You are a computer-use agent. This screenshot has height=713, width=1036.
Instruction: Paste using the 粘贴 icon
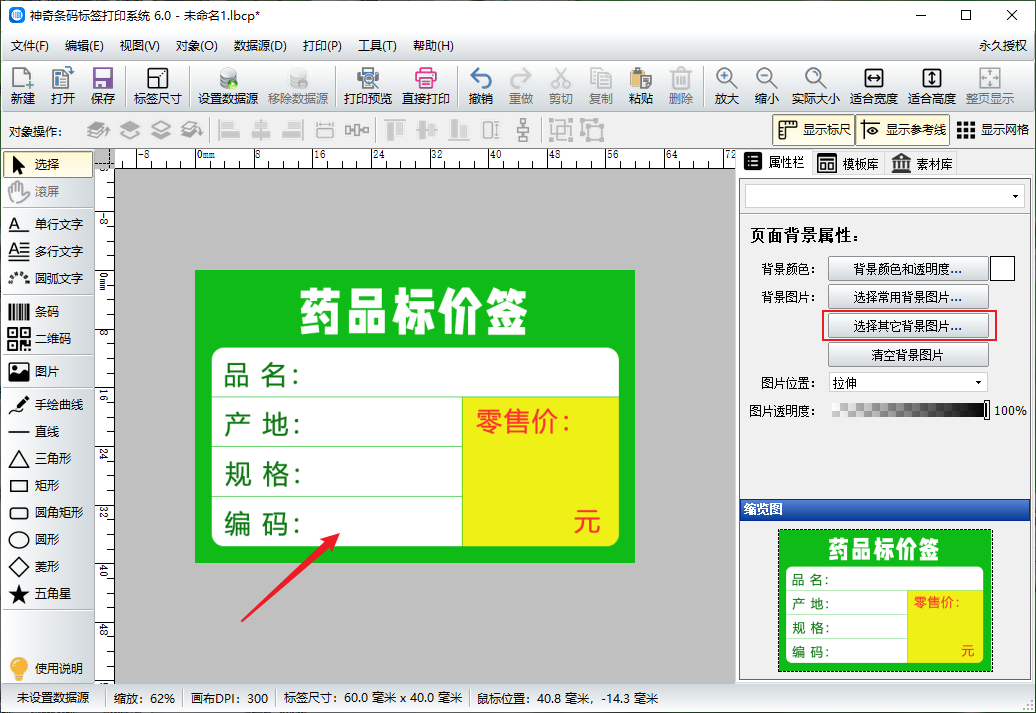[x=640, y=86]
